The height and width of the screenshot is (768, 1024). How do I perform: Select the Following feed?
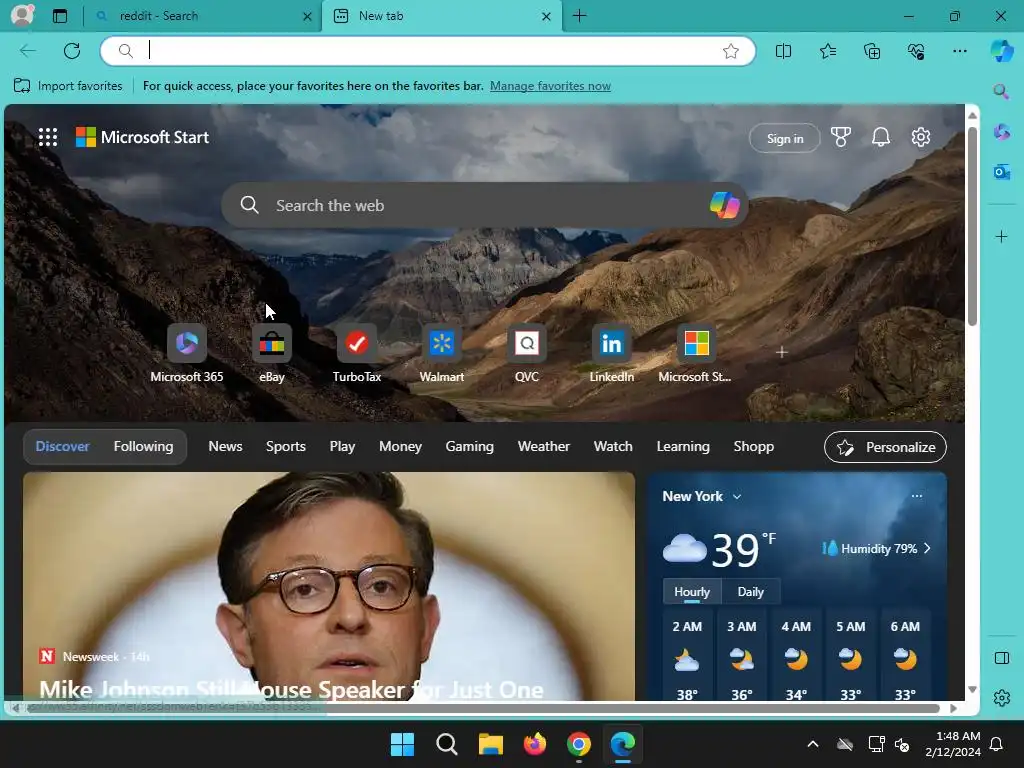[144, 447]
